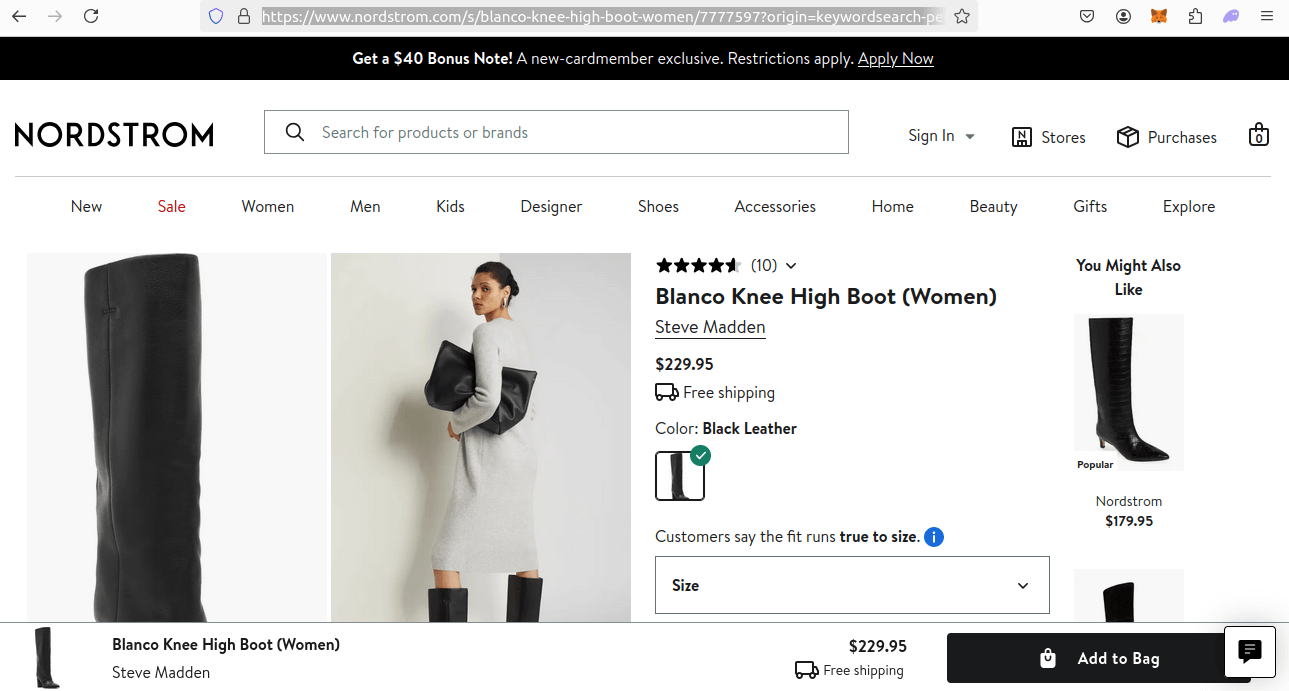Open the MetaMask fox extension icon

[x=1159, y=16]
